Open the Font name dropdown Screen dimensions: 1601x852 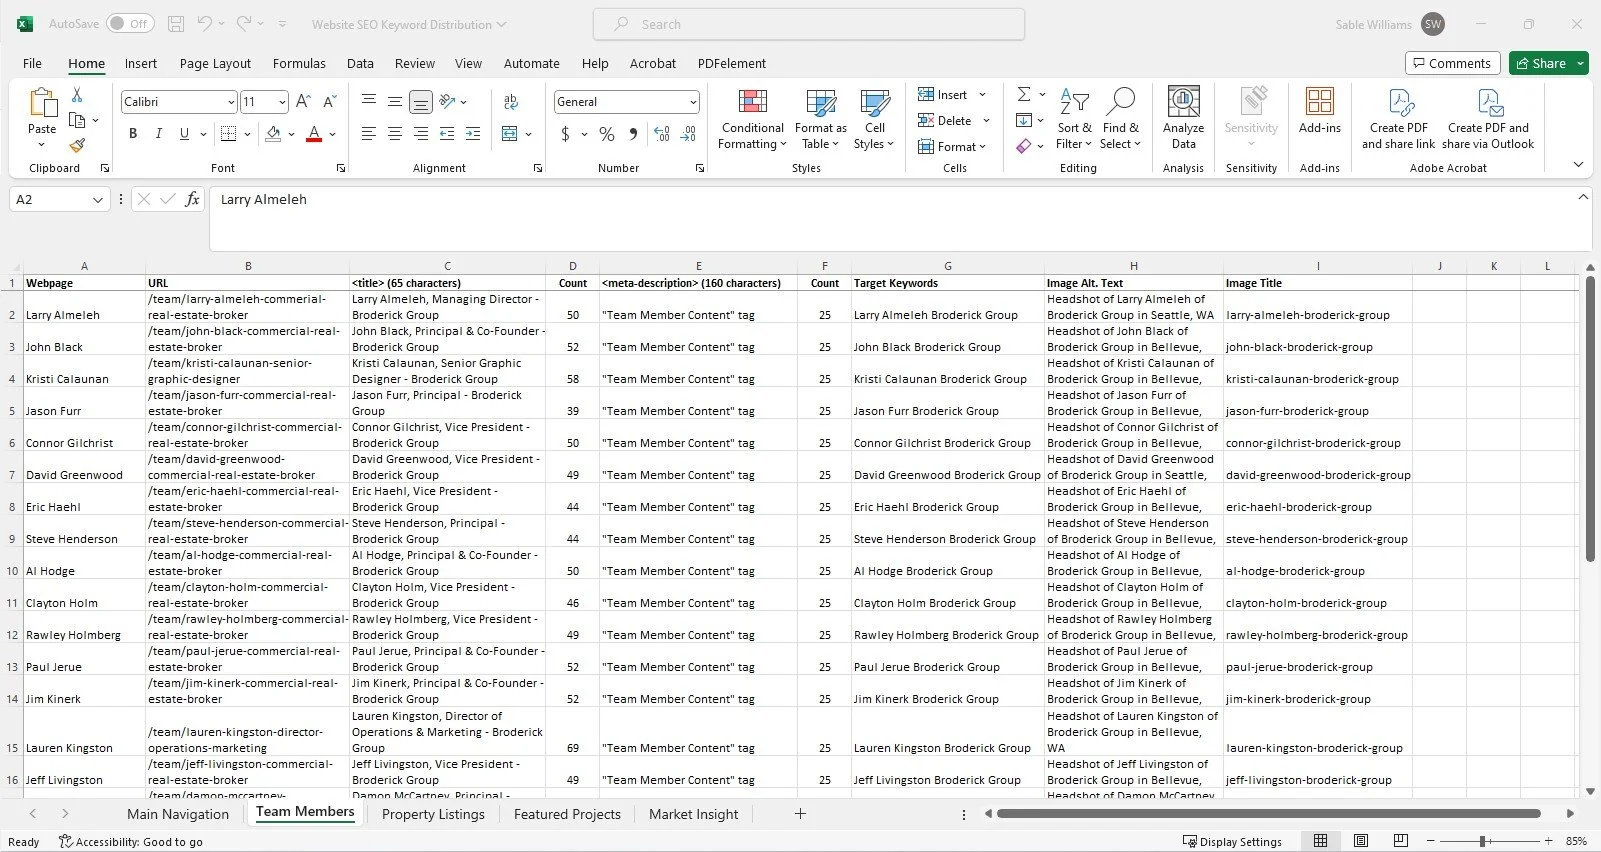(231, 102)
